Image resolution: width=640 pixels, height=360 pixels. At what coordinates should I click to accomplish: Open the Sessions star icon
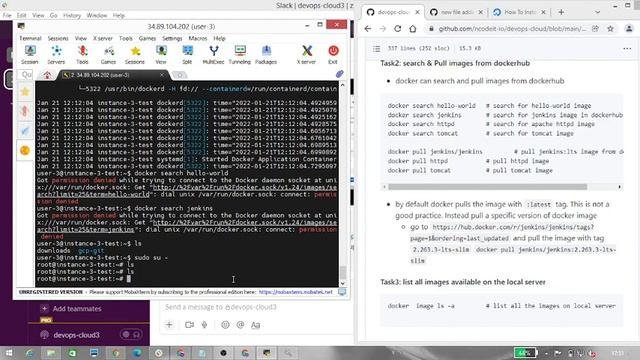click(135, 55)
